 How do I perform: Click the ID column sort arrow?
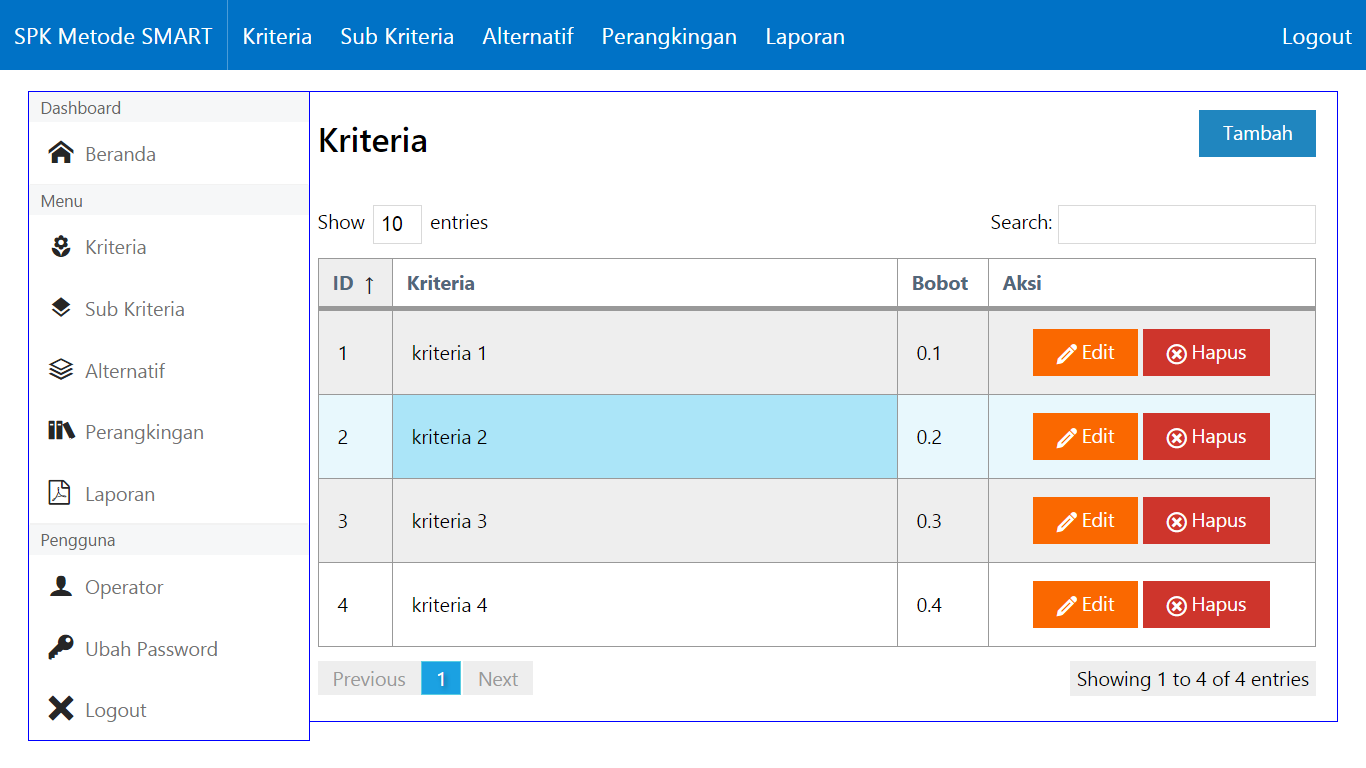click(369, 284)
